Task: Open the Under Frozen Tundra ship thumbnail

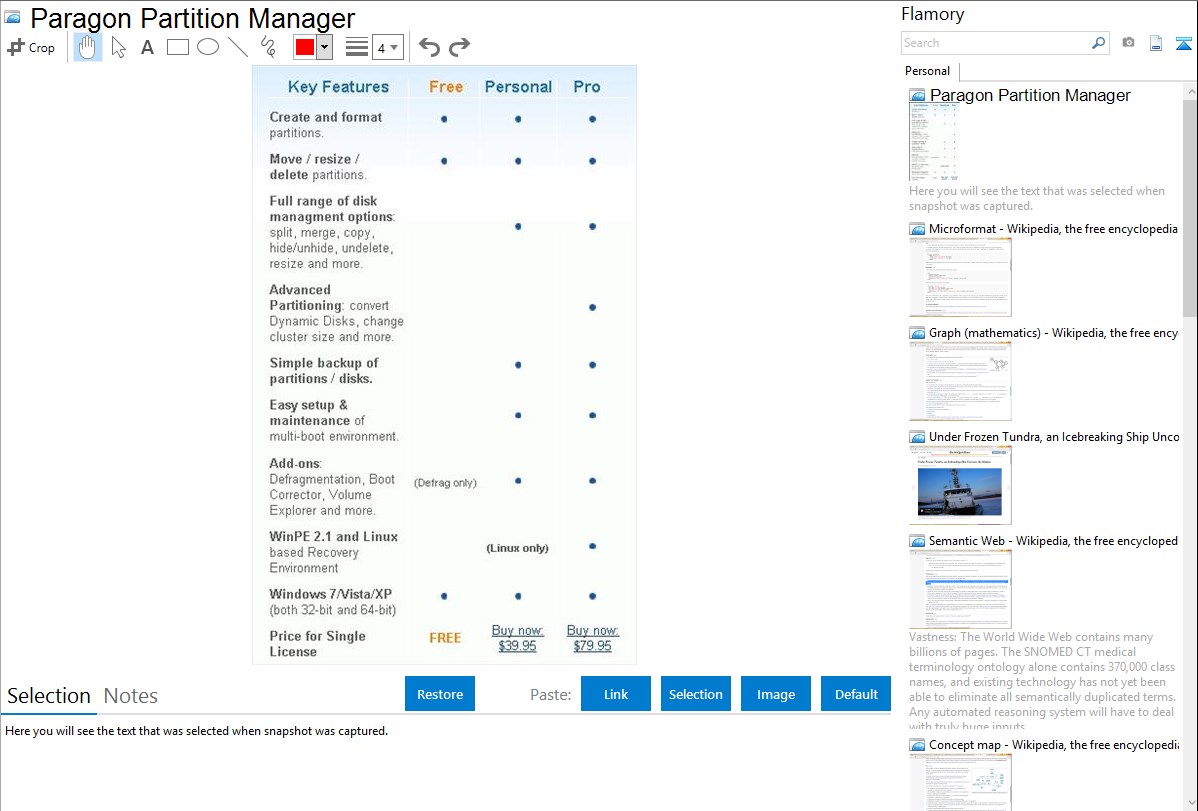Action: [960, 485]
